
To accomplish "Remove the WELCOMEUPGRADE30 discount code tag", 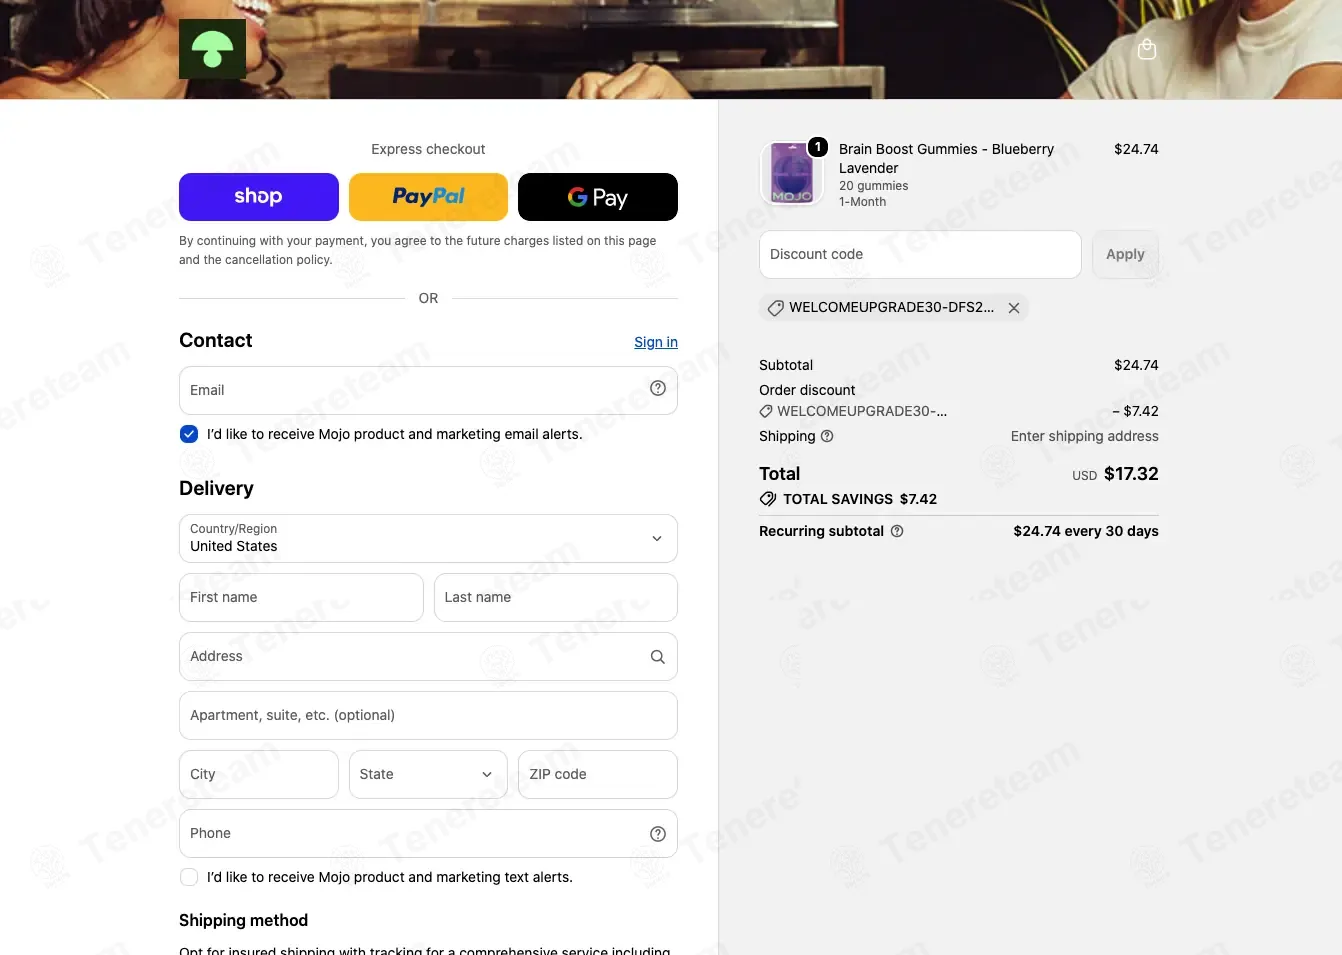I will tap(1014, 308).
